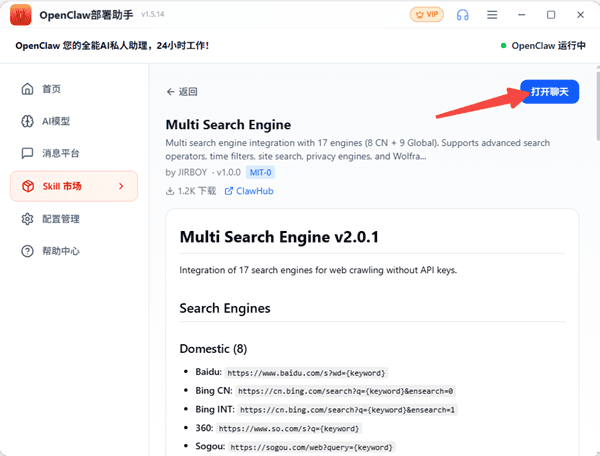Open the hamburger menu in title bar
Viewport: 600px width, 456px height.
coord(492,15)
